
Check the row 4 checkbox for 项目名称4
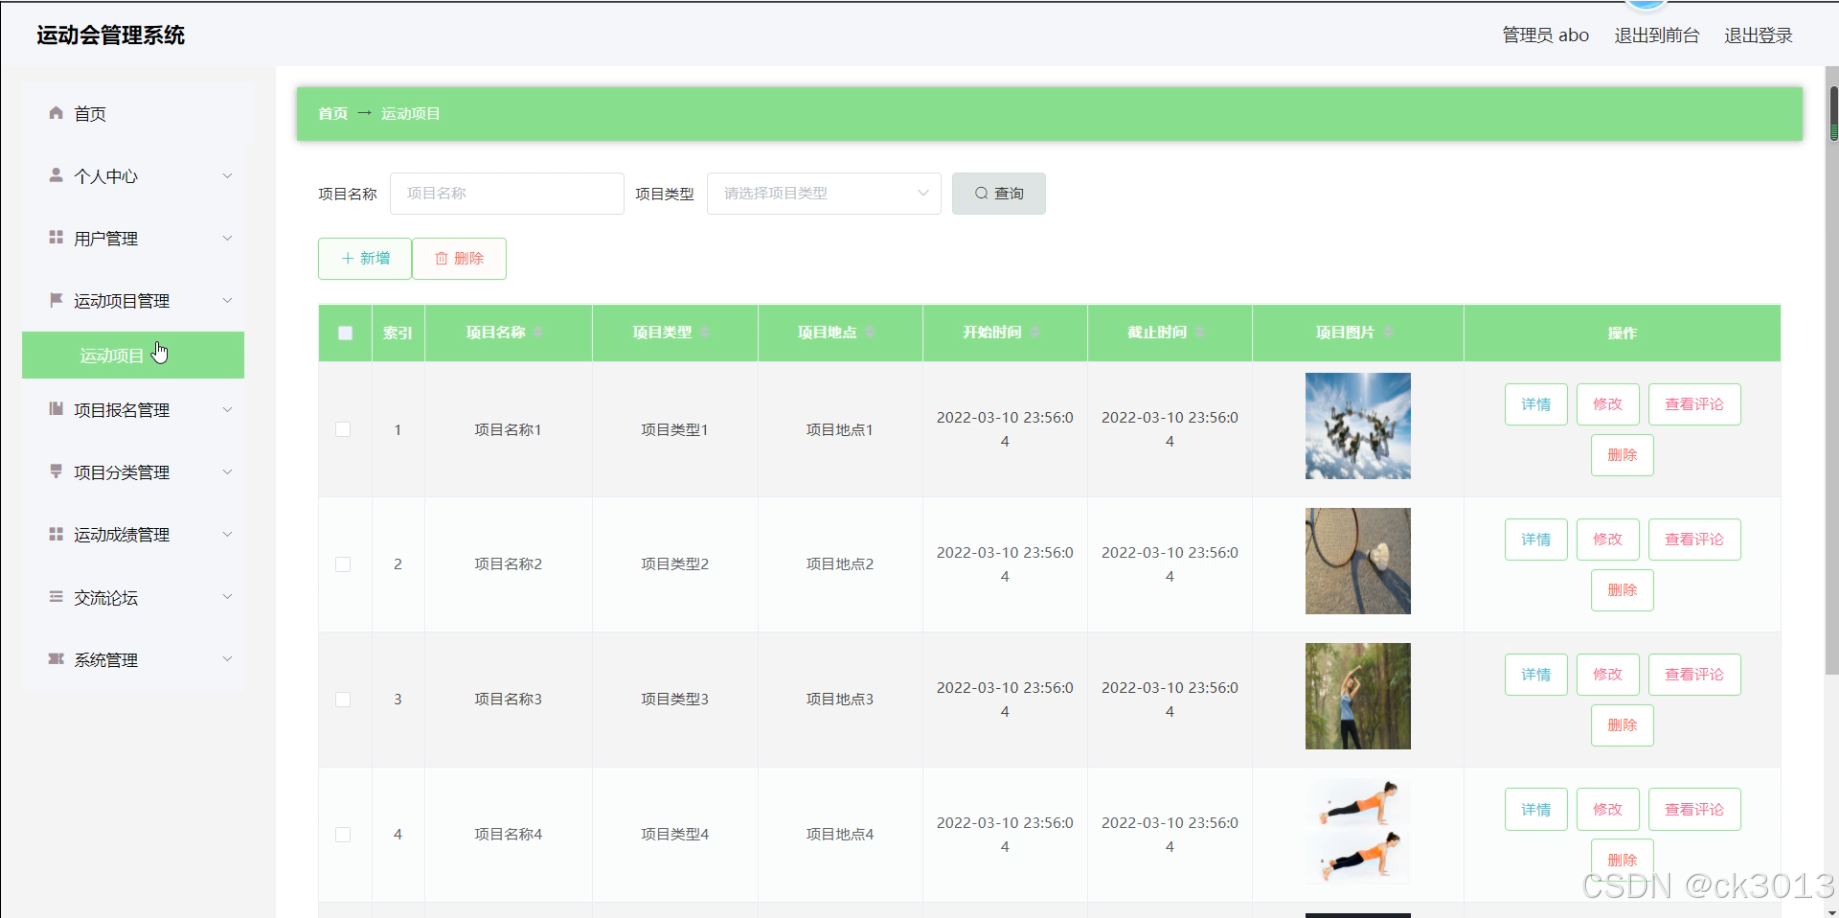(343, 834)
